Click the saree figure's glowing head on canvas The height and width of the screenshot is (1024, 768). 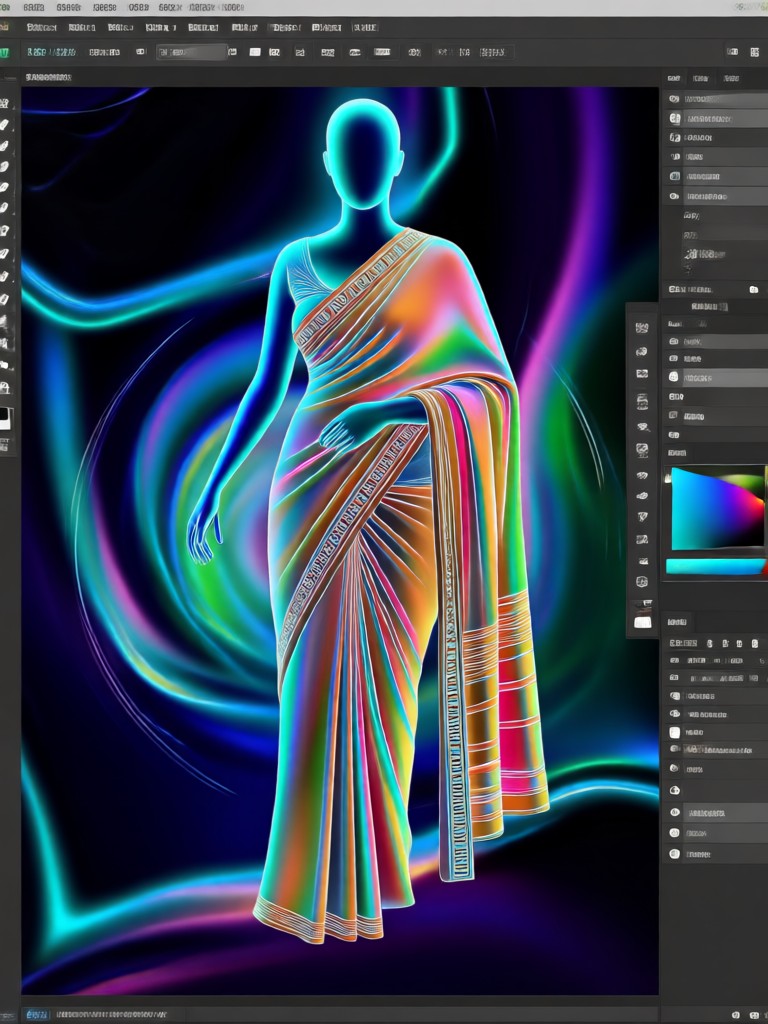tap(362, 153)
